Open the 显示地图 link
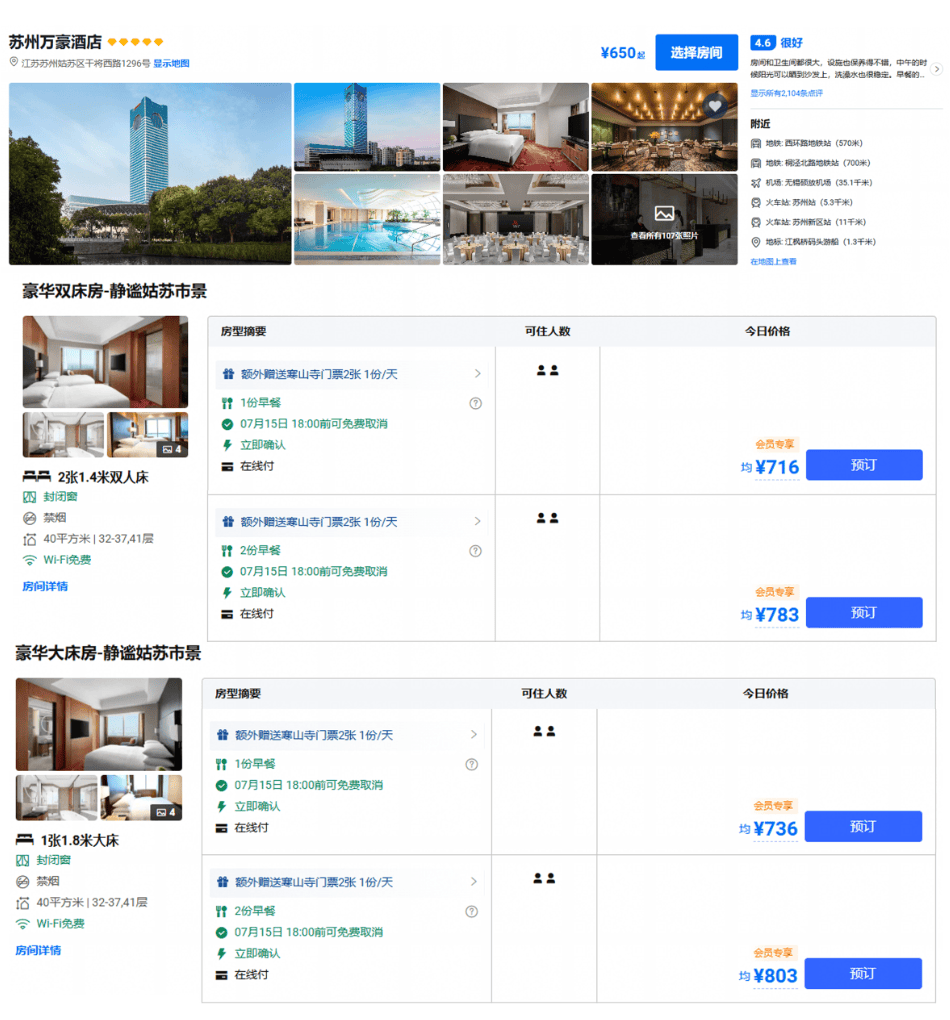950x1020 pixels. pos(171,63)
